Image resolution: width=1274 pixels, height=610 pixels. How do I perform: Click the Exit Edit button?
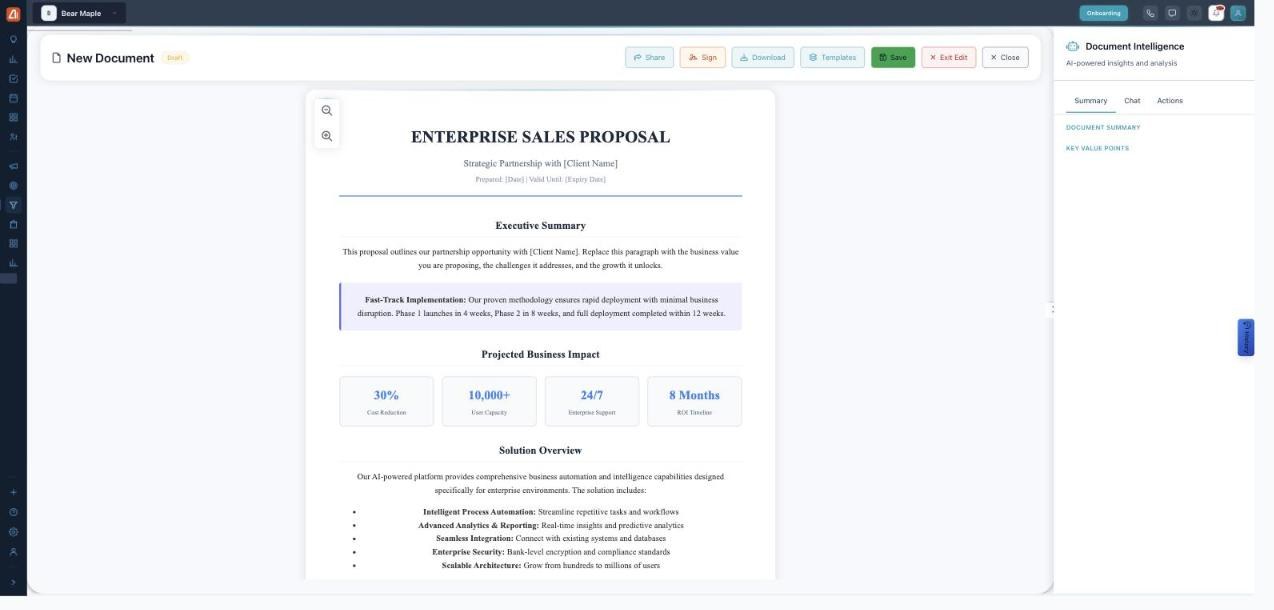[x=948, y=57]
